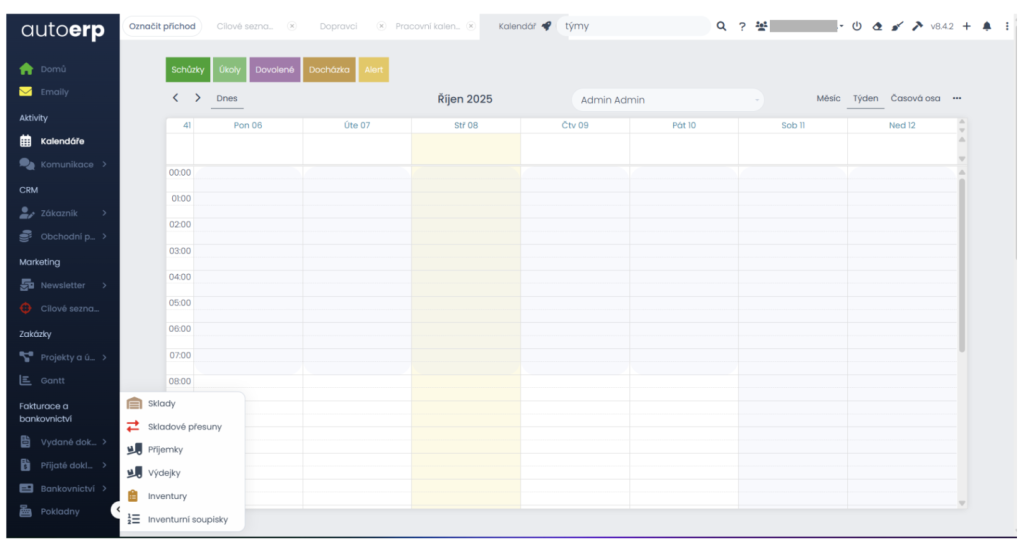
Task: Switch to Měsíc calendar view
Action: [828, 99]
